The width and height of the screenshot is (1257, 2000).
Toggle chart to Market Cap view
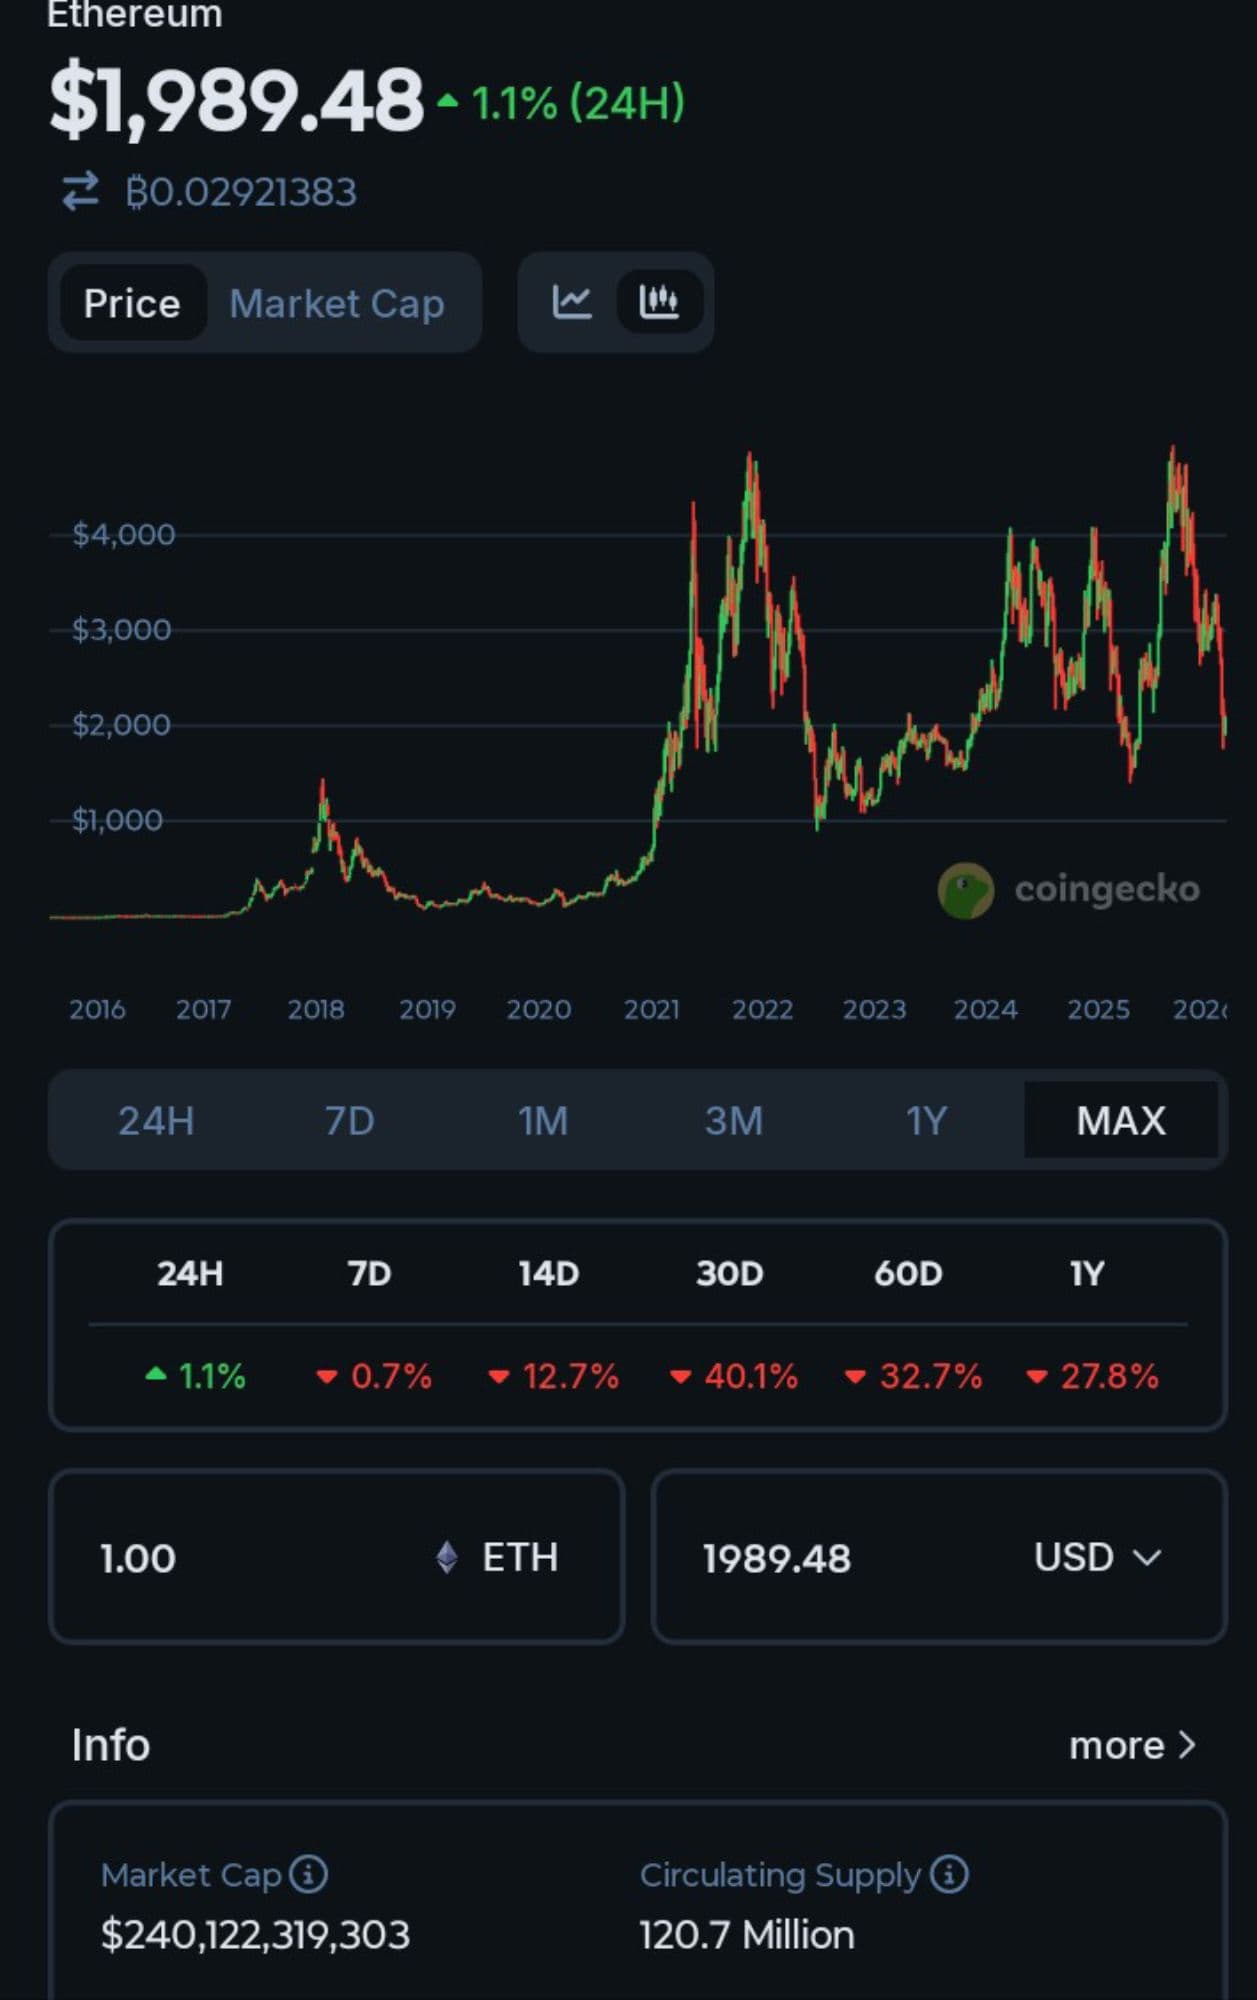click(337, 303)
